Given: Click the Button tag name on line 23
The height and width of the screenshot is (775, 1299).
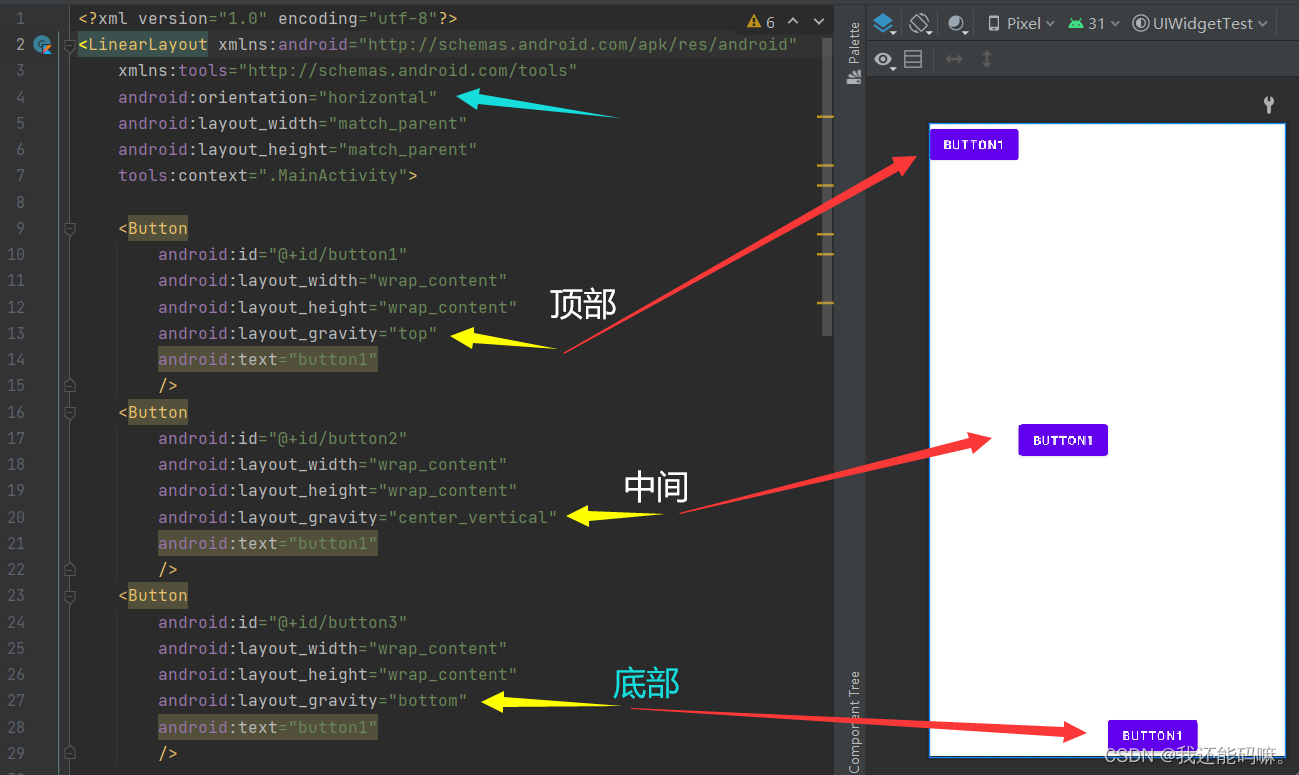Looking at the screenshot, I should pos(158,596).
